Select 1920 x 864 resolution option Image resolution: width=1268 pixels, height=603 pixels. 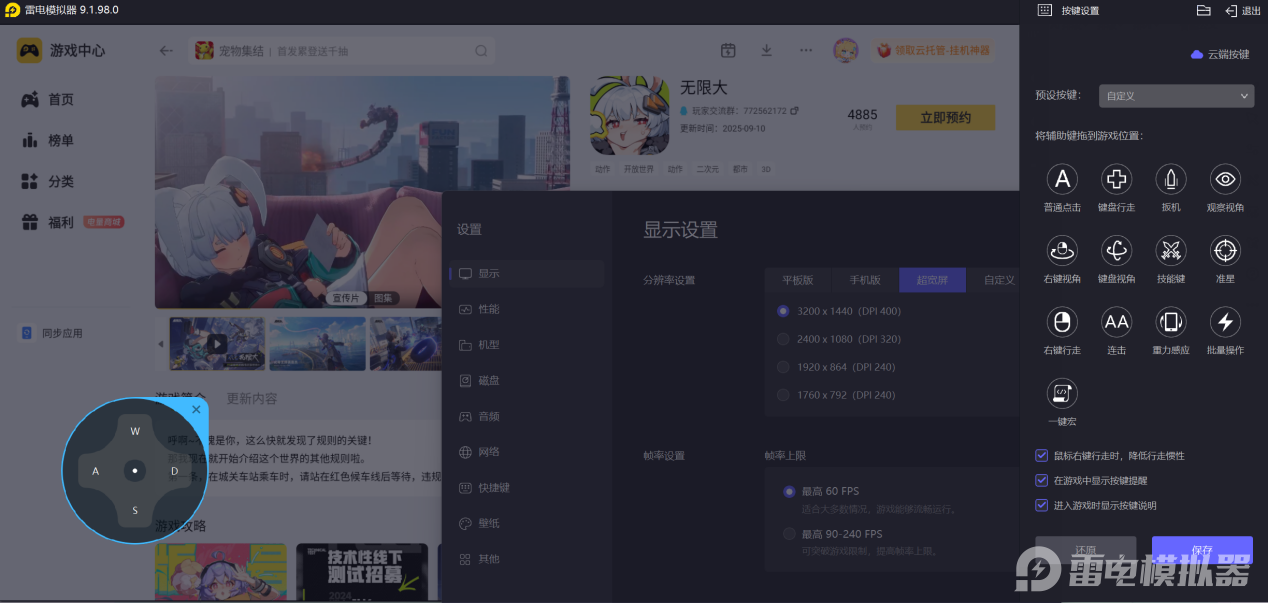784,367
